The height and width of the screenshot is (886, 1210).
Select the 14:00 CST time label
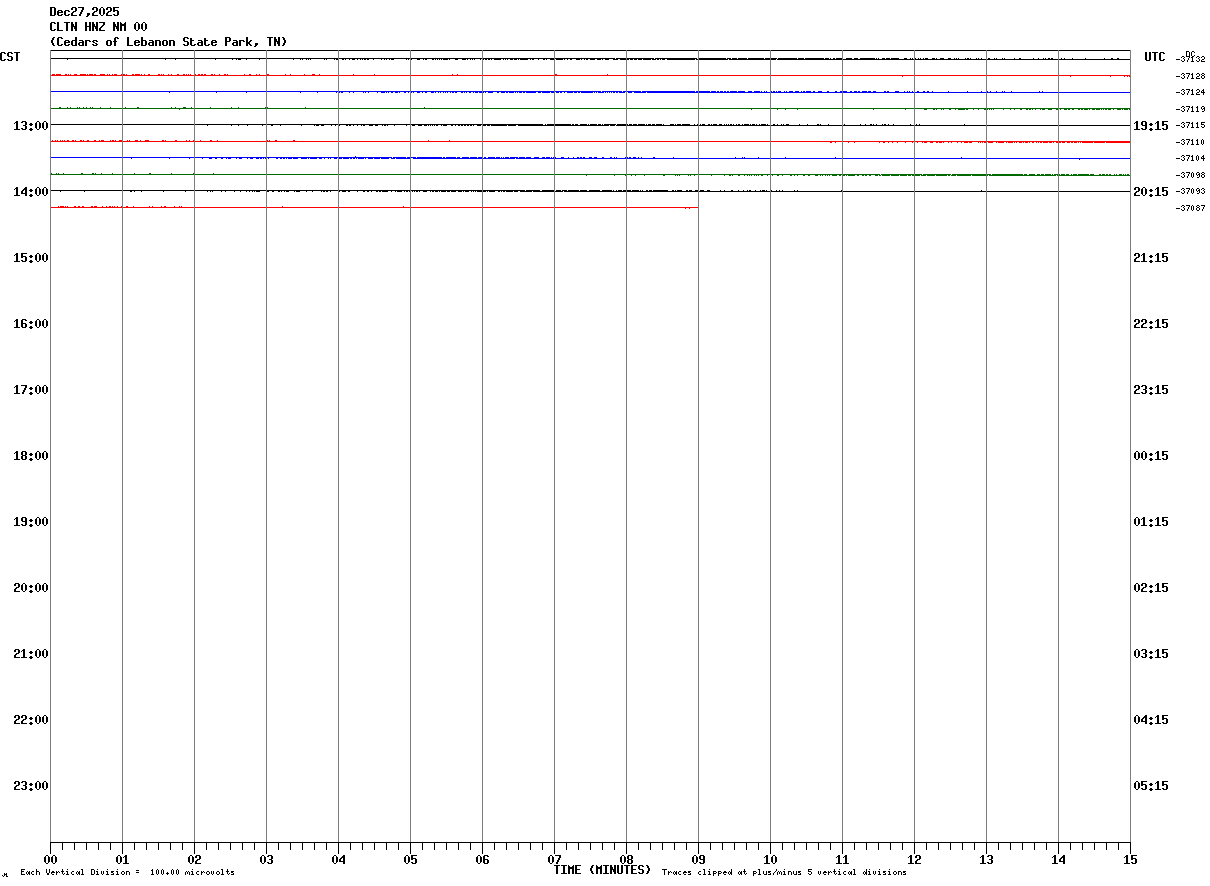coord(31,192)
